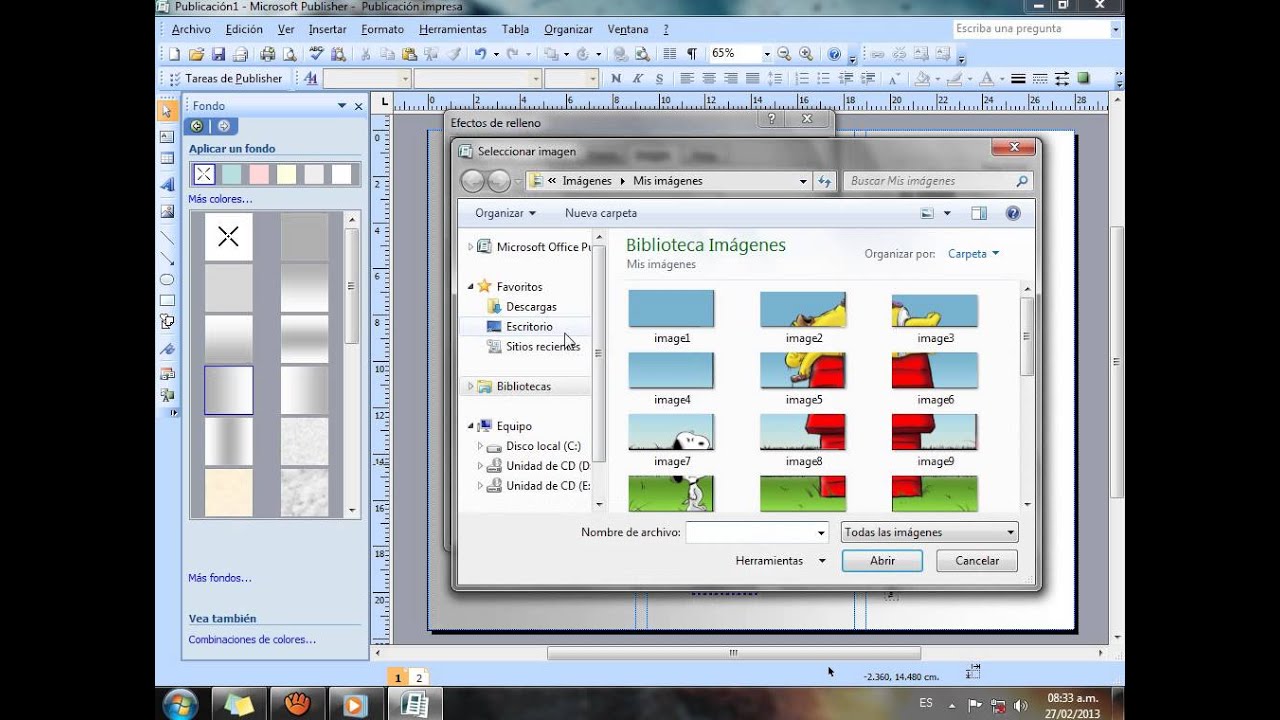Click the Más colores... link

pos(220,199)
